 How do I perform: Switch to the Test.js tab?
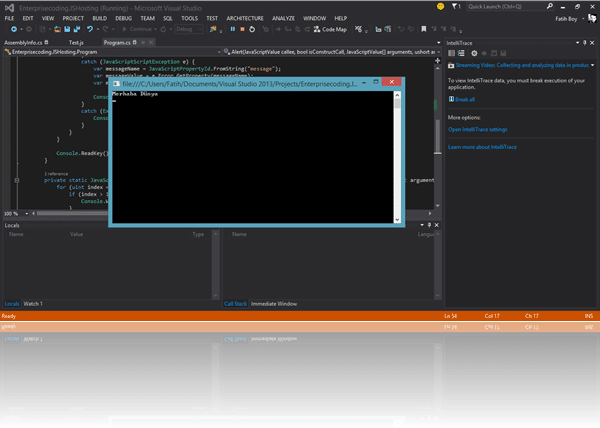pyautogui.click(x=76, y=42)
